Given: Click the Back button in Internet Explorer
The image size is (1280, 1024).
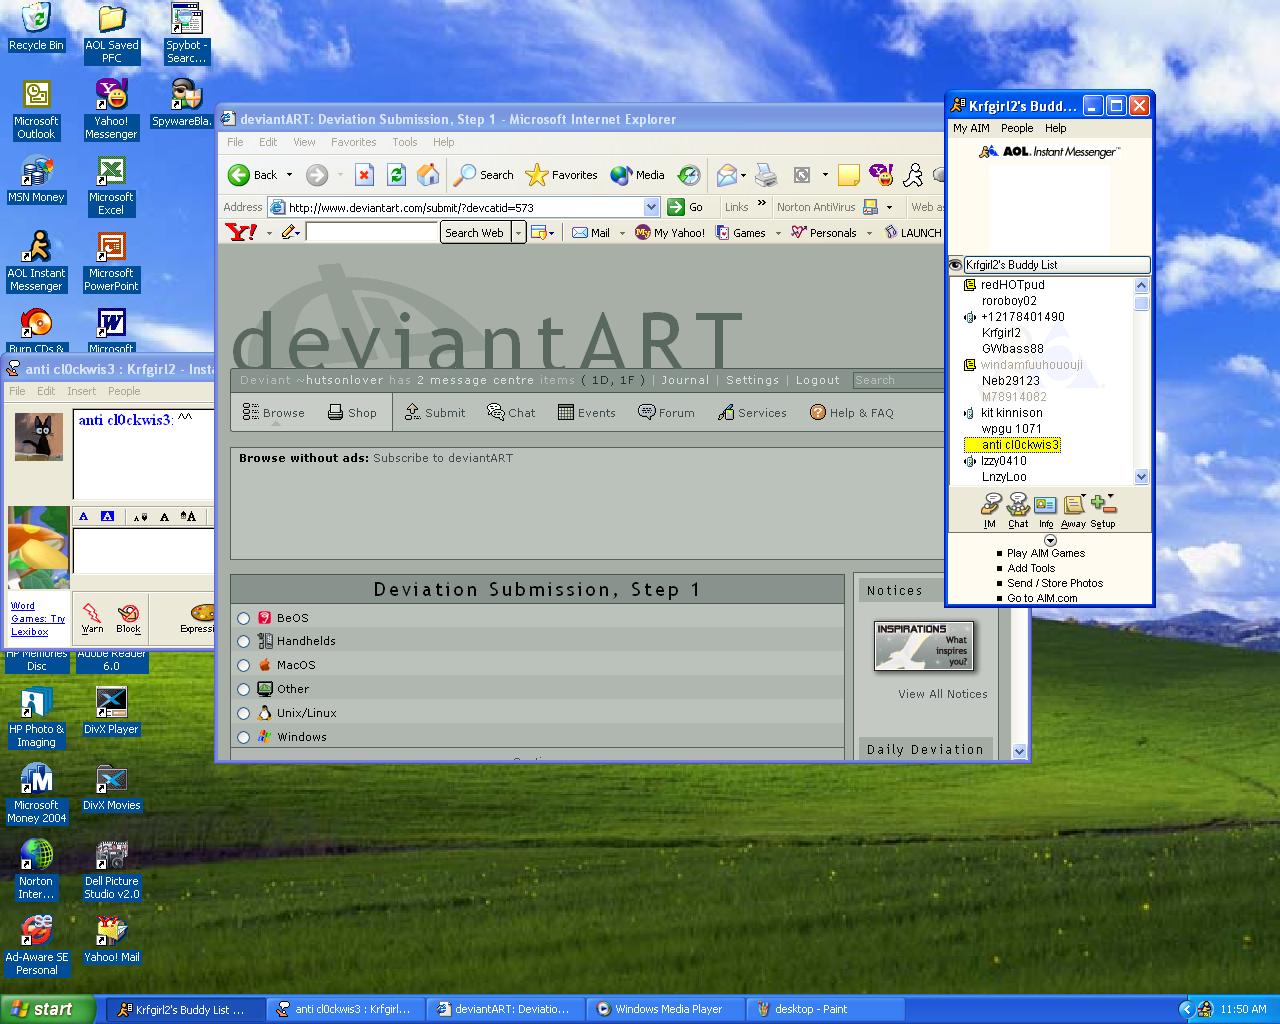Looking at the screenshot, I should pos(253,175).
